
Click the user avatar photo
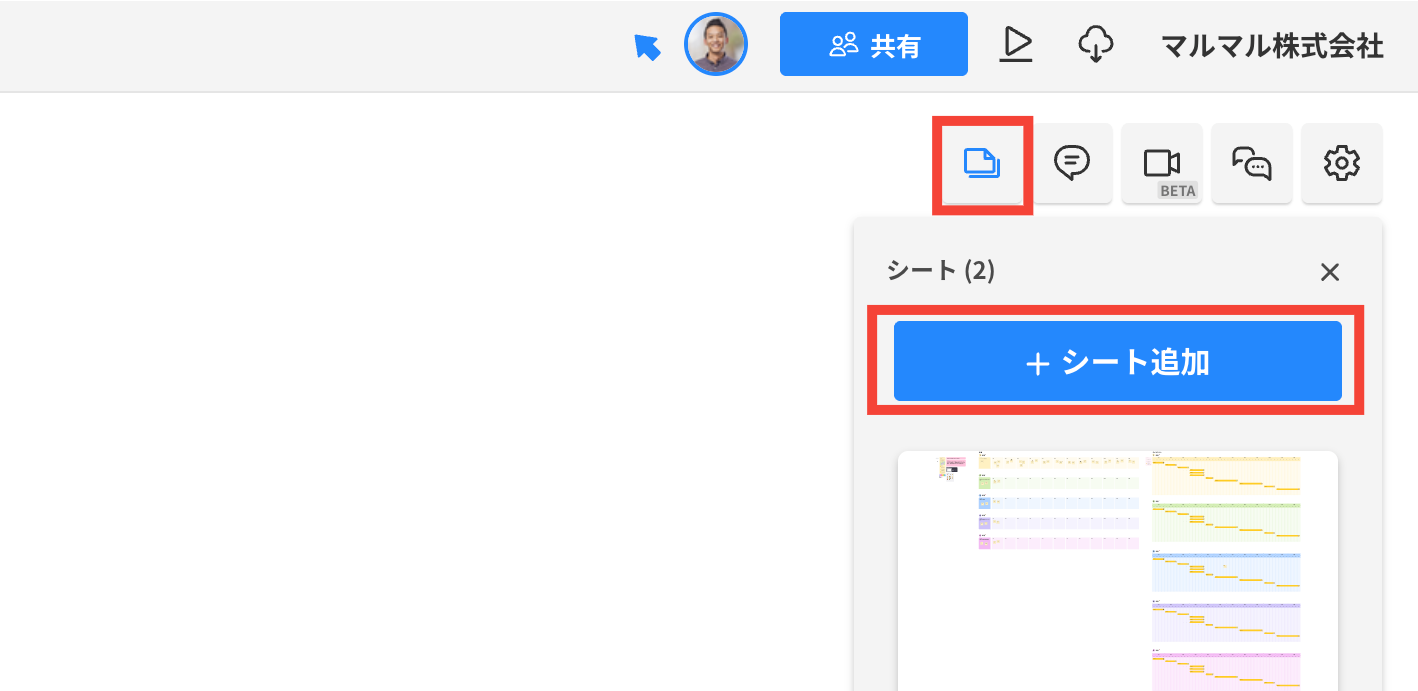(716, 44)
